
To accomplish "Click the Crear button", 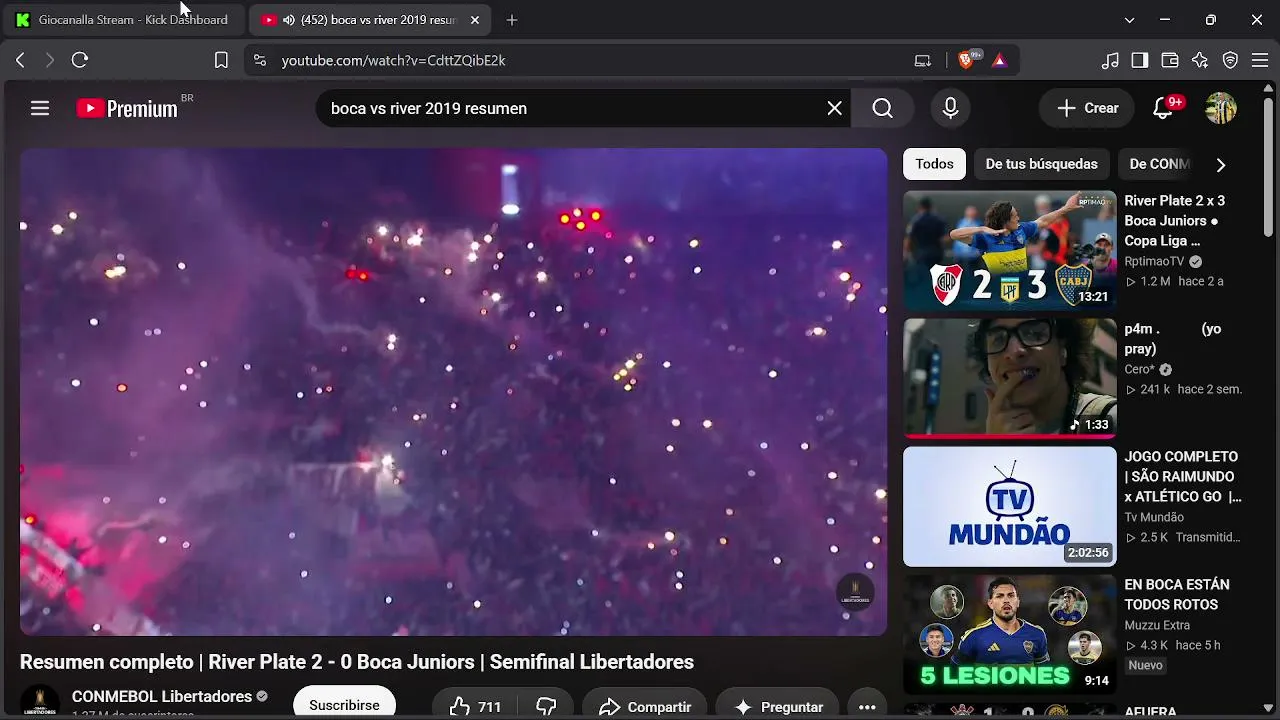I will (1087, 108).
